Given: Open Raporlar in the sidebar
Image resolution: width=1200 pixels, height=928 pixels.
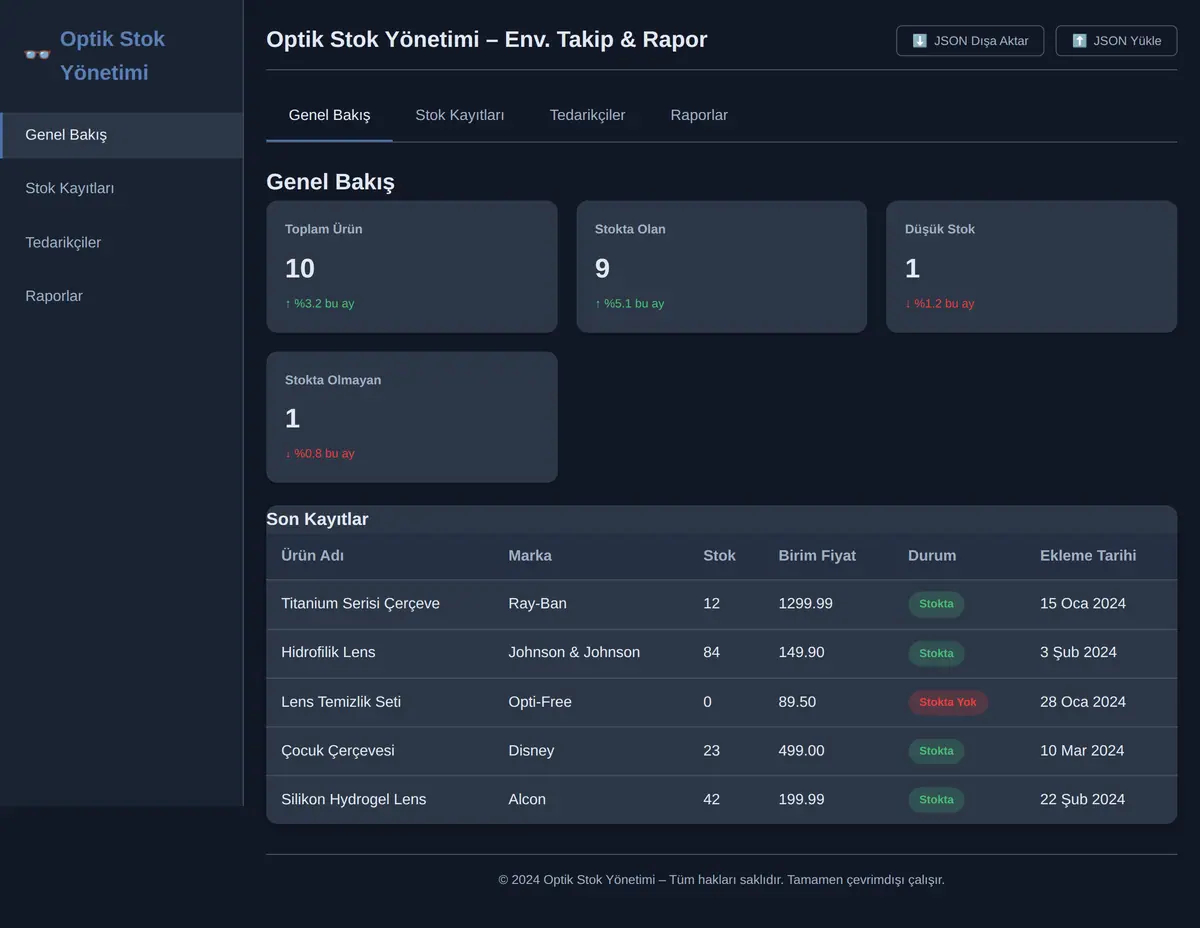Looking at the screenshot, I should point(121,296).
